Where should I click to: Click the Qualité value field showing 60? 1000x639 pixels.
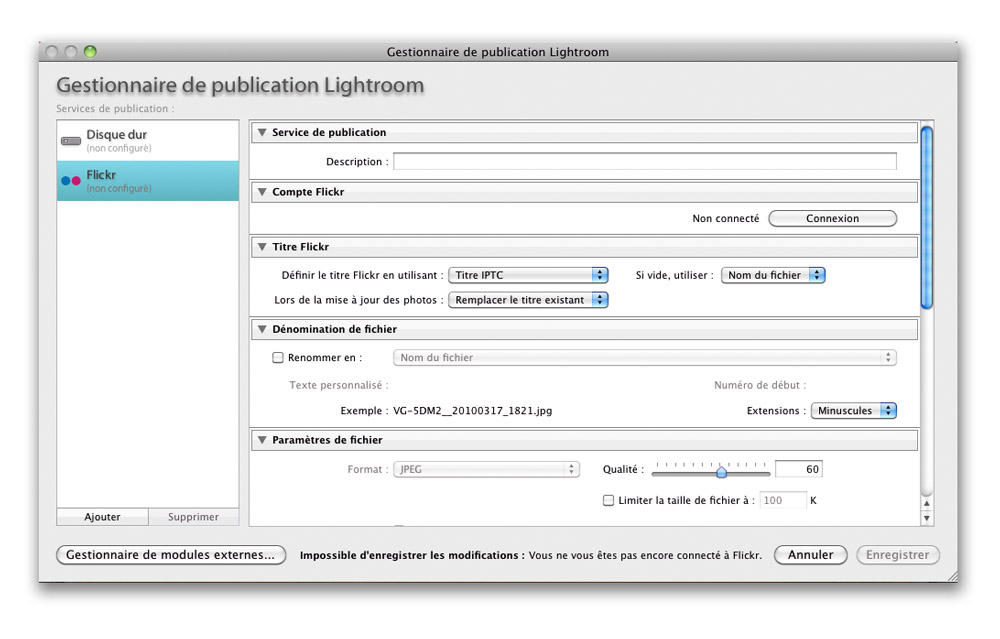[x=798, y=469]
